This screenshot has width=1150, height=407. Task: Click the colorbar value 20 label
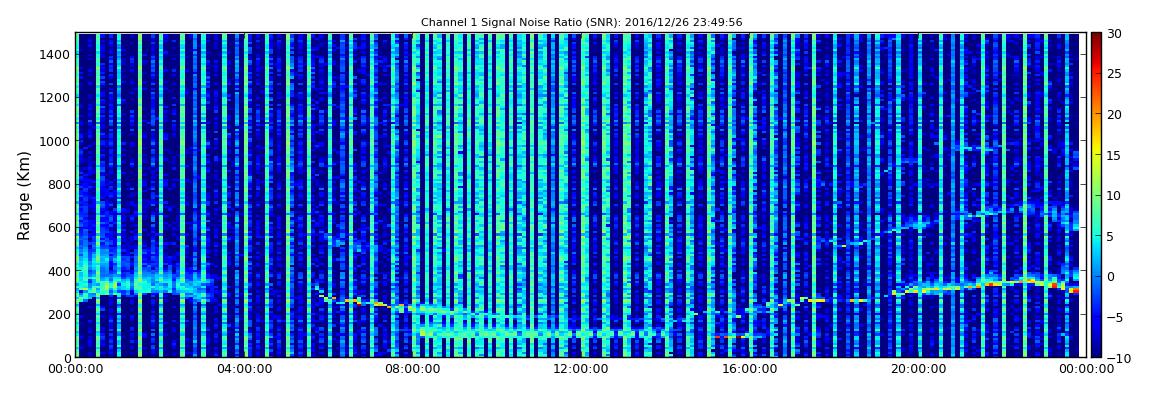(1114, 114)
